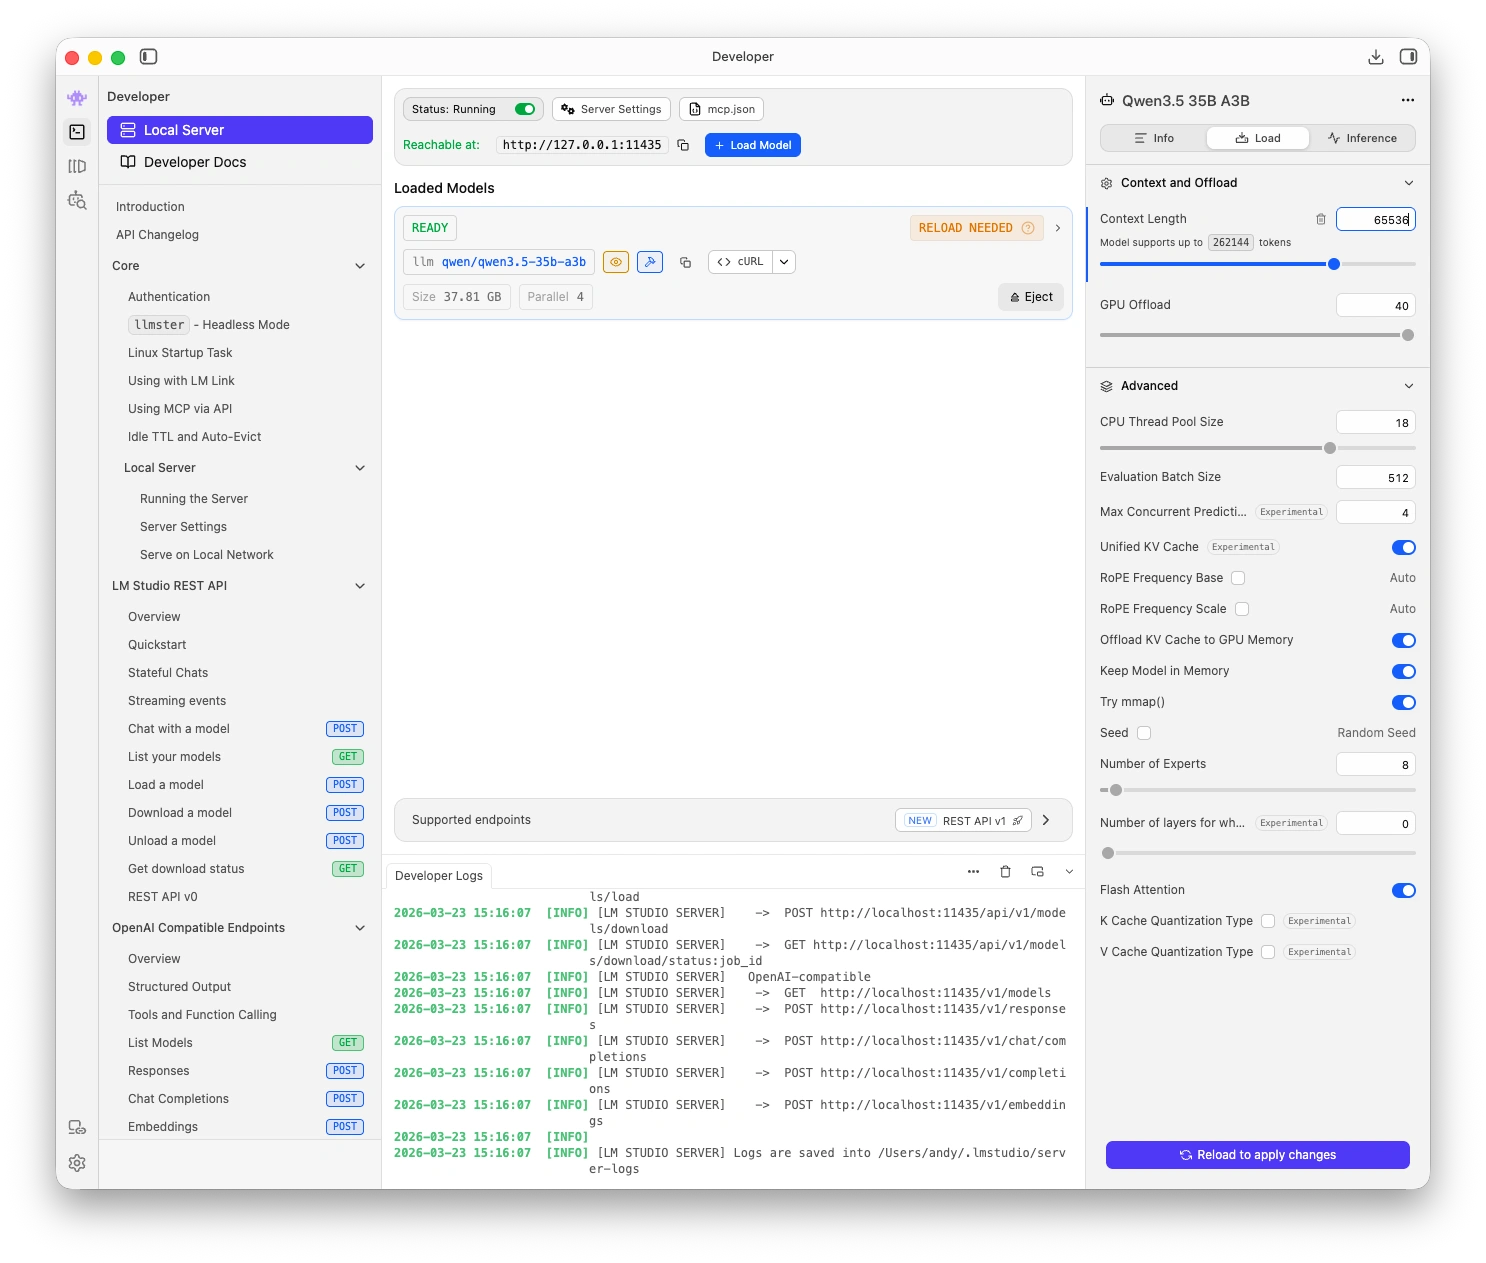Open the cURL dropdown arrow
The height and width of the screenshot is (1263, 1486).
pyautogui.click(x=784, y=262)
